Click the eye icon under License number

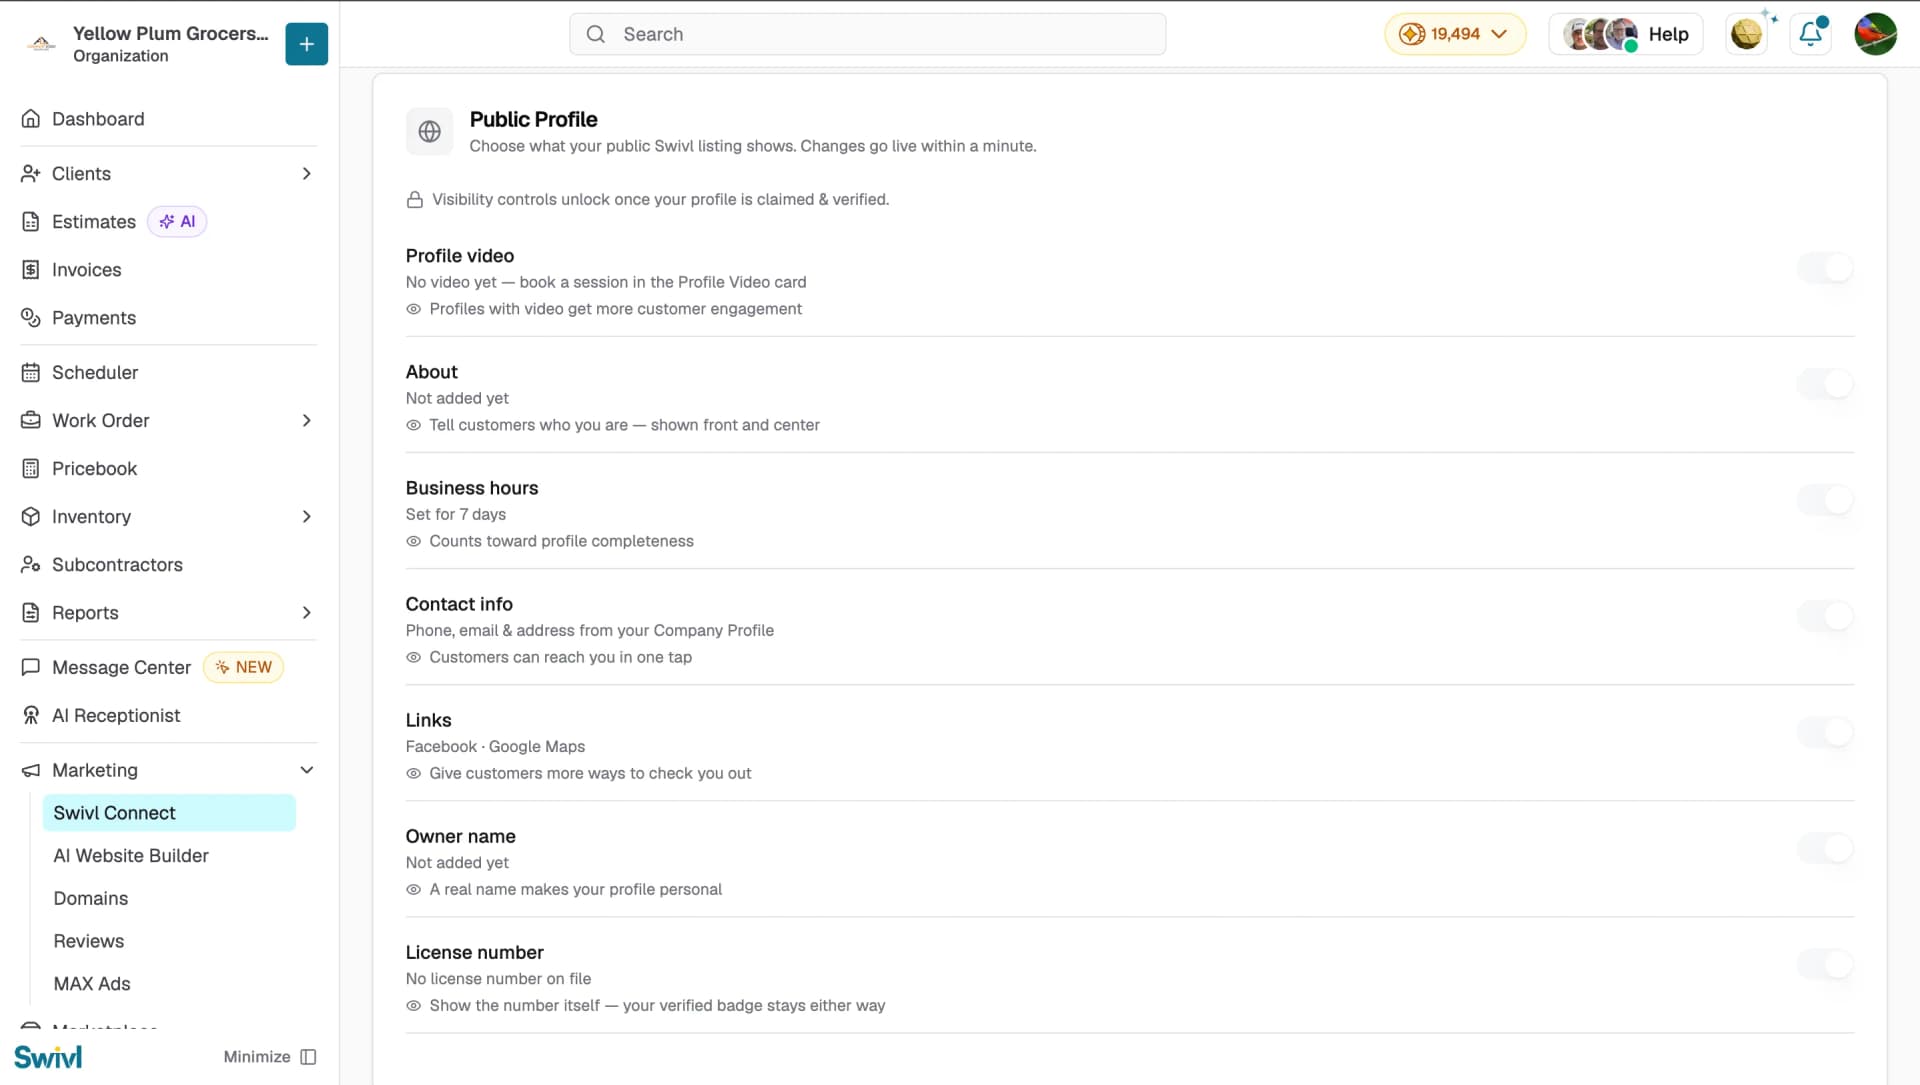[x=414, y=1006]
